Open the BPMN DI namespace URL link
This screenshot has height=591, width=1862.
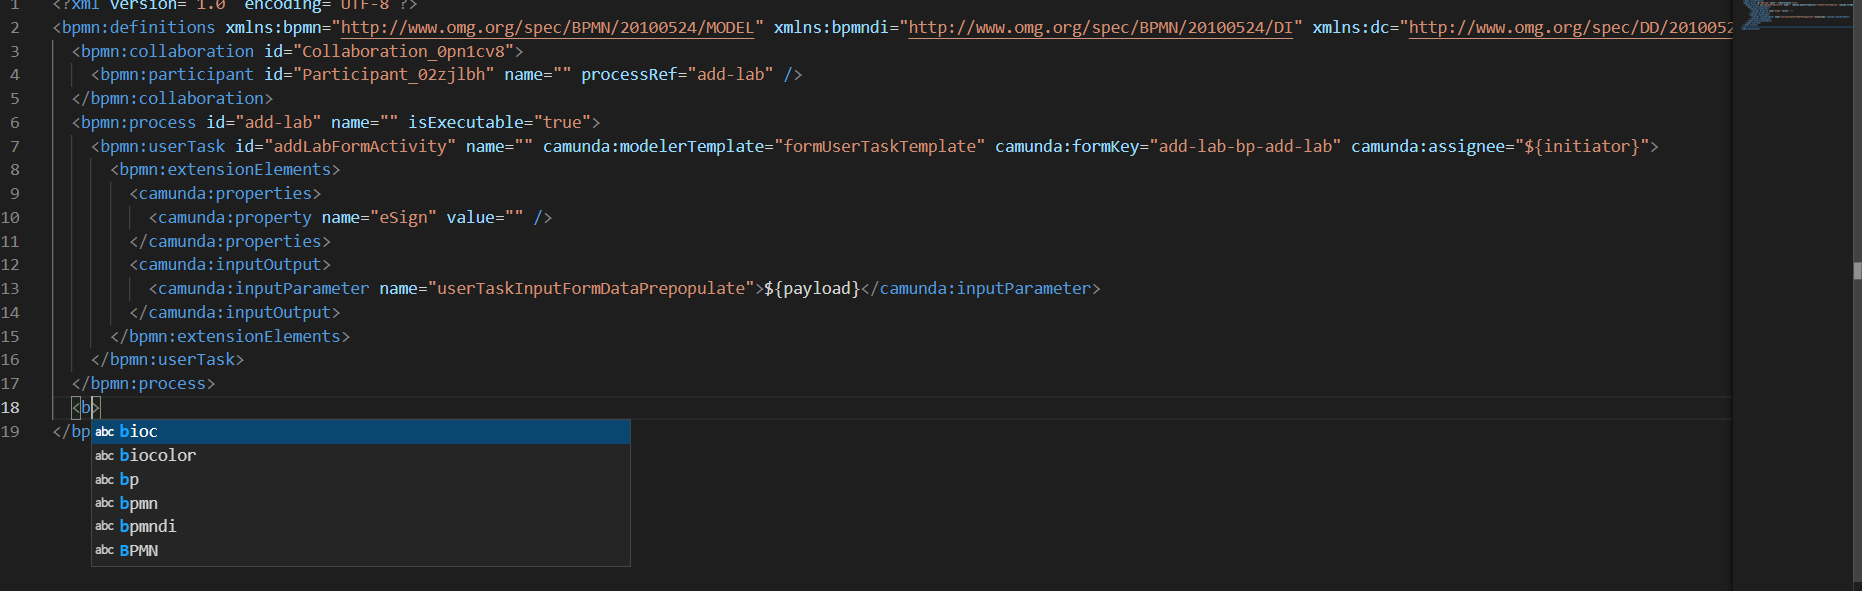(x=1100, y=27)
